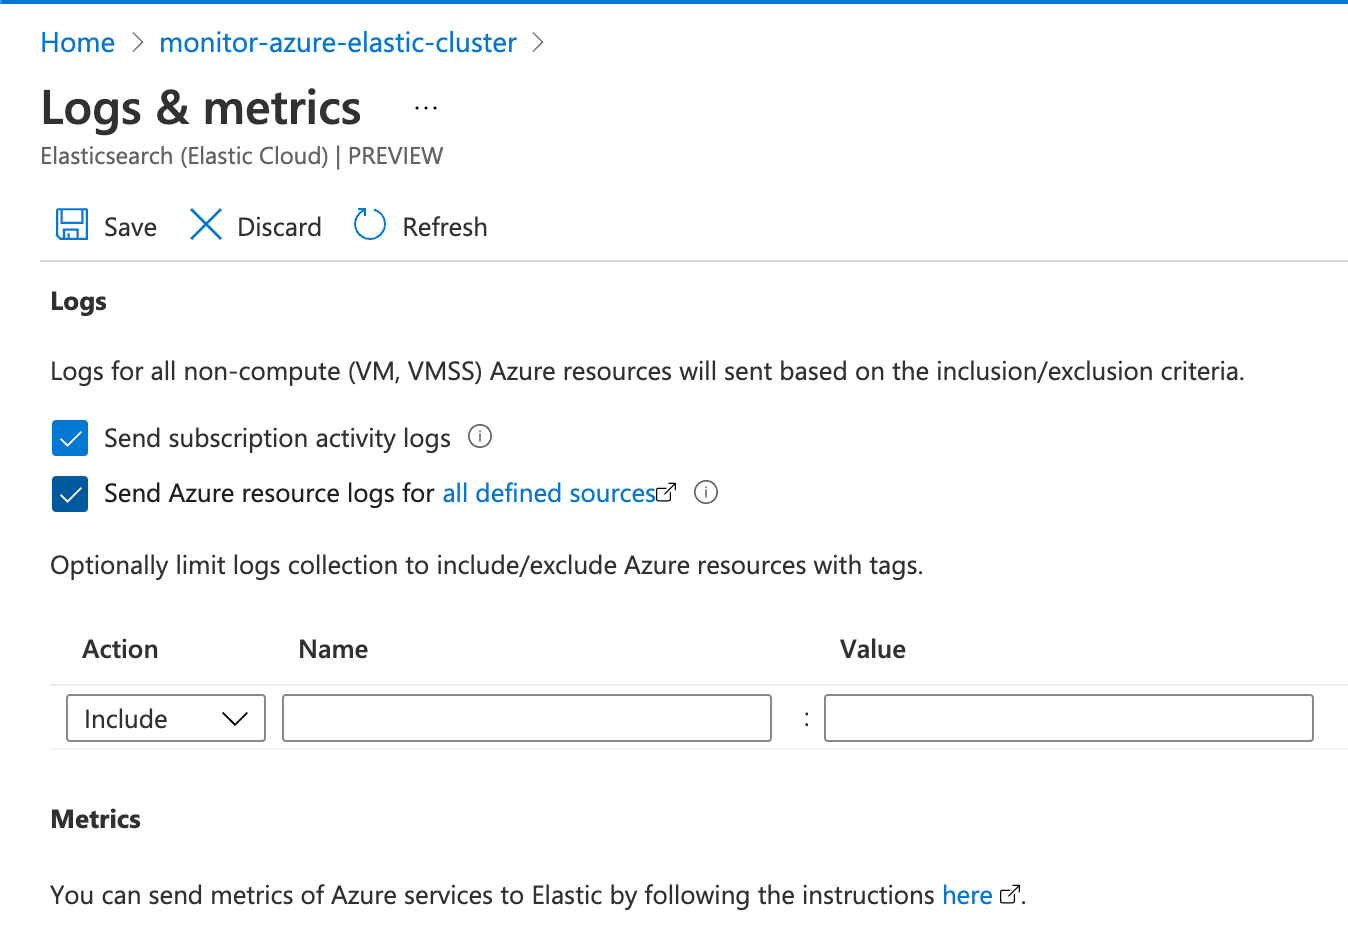Screen dimensions: 1348x938
Task: Click inside the tag Name input field
Action: click(526, 718)
